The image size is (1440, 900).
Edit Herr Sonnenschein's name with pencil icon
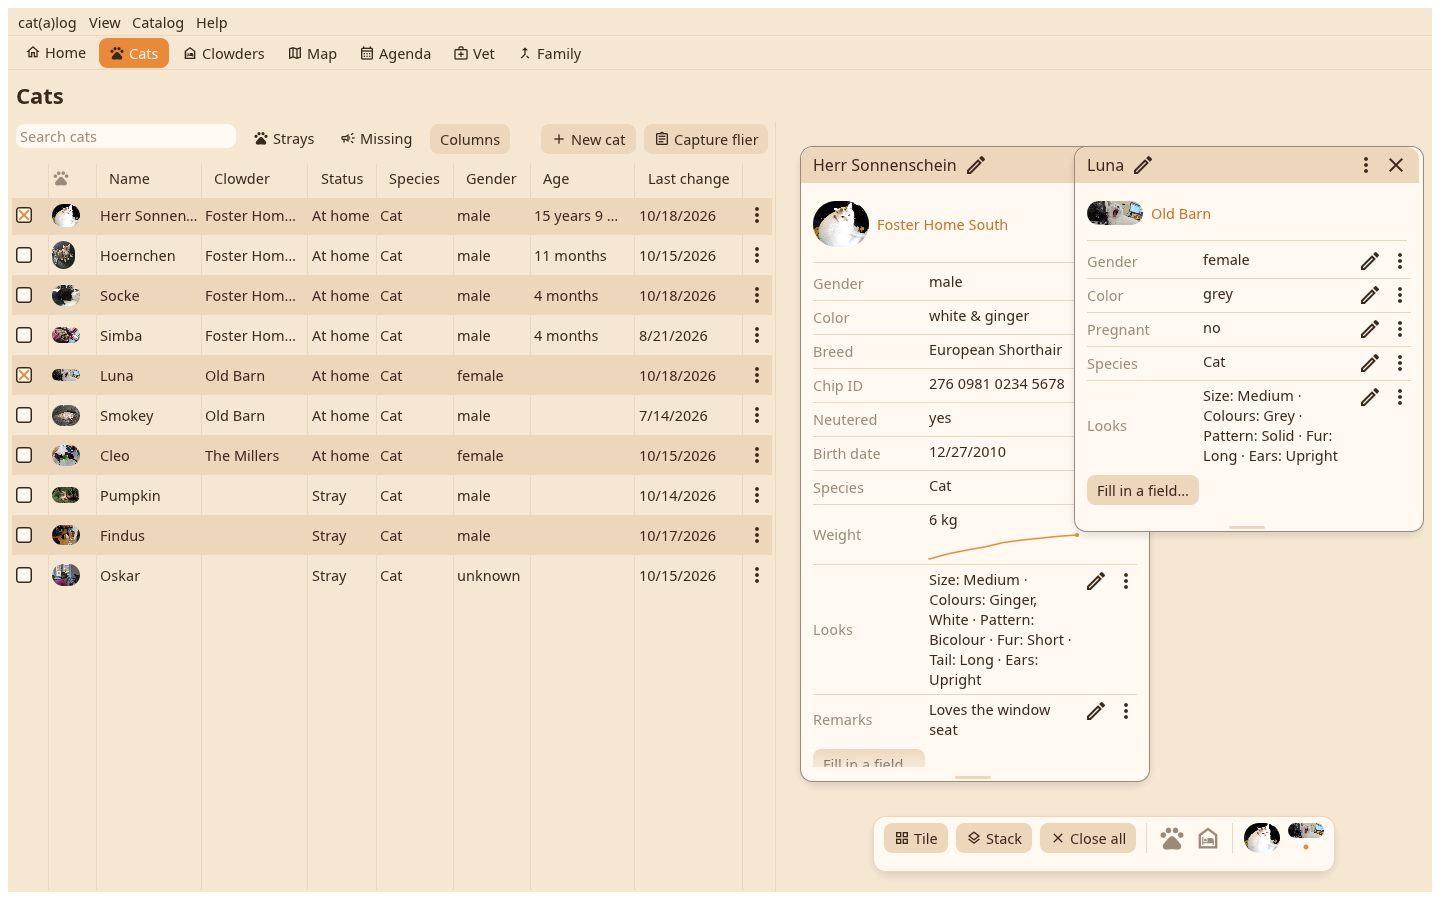click(x=976, y=165)
